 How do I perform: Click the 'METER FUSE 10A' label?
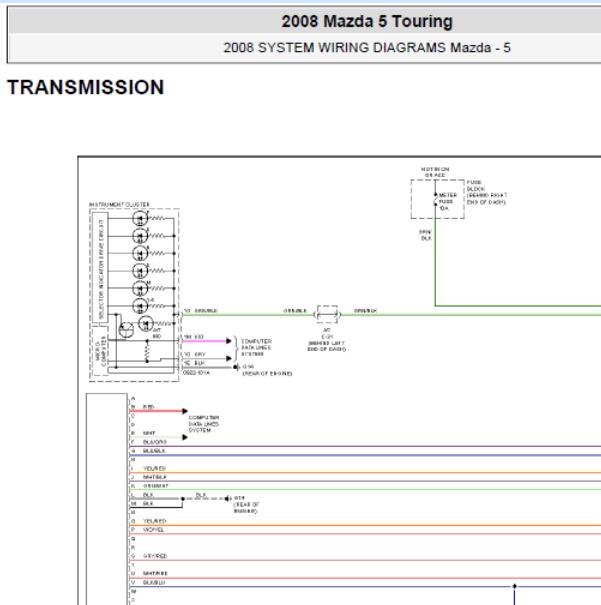pyautogui.click(x=447, y=201)
